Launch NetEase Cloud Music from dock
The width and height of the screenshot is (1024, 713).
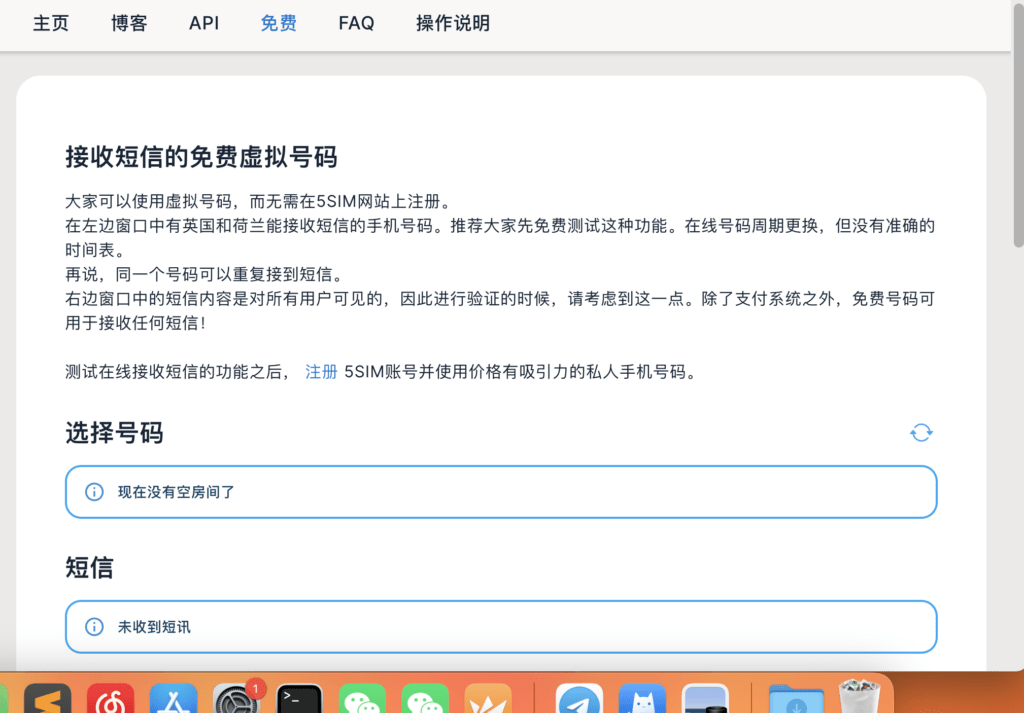click(x=110, y=698)
